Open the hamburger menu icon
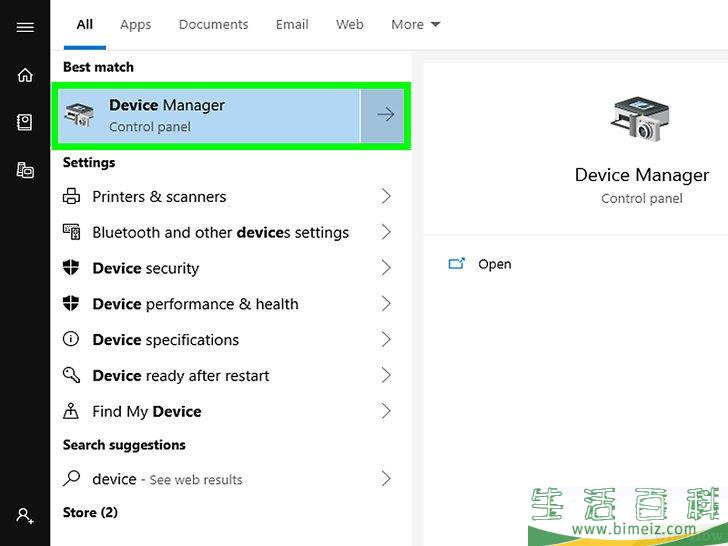 click(25, 27)
